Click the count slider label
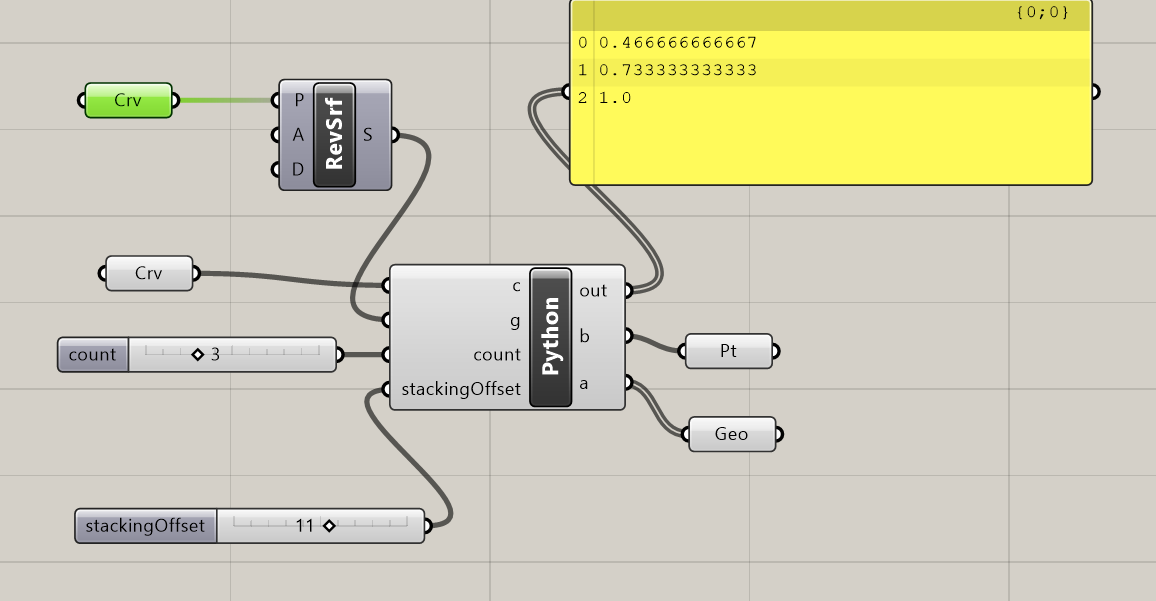 point(92,354)
